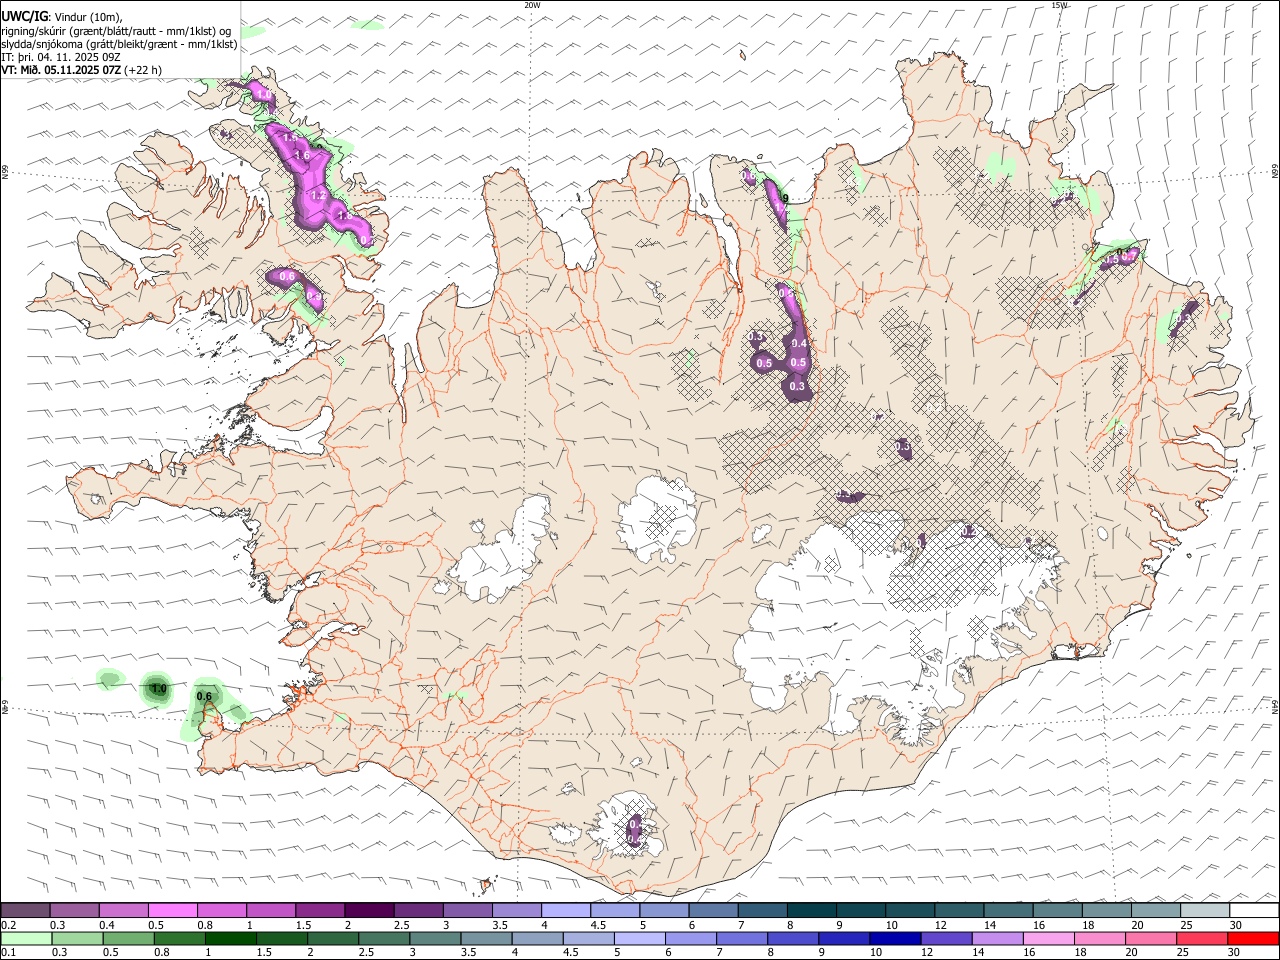Viewport: 1280px width, 960px height.
Task: Click the 12 label in the snow legend row
Action: click(940, 925)
